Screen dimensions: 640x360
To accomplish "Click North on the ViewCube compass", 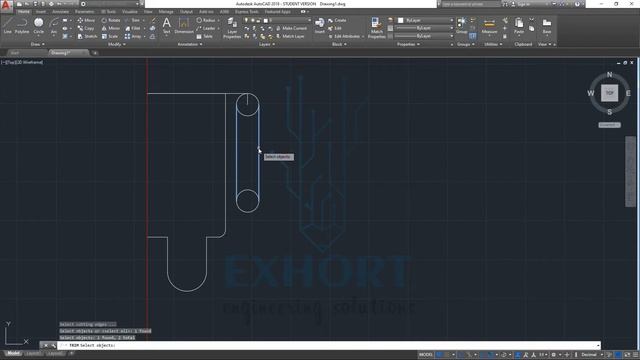I will pyautogui.click(x=609, y=75).
